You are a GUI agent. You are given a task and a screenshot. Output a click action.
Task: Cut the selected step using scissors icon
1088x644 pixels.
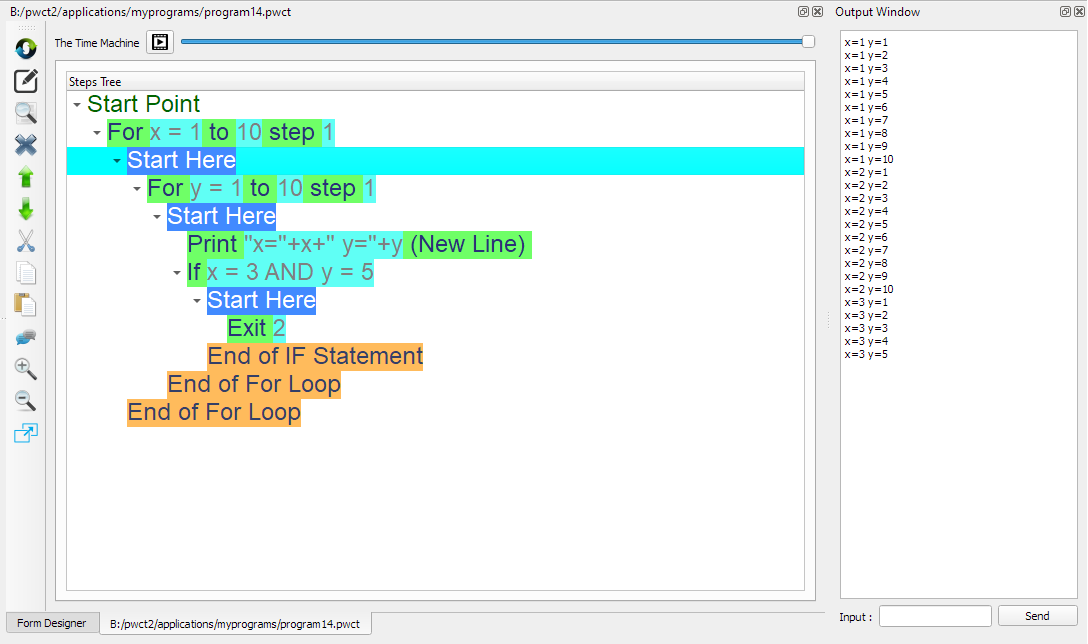25,241
